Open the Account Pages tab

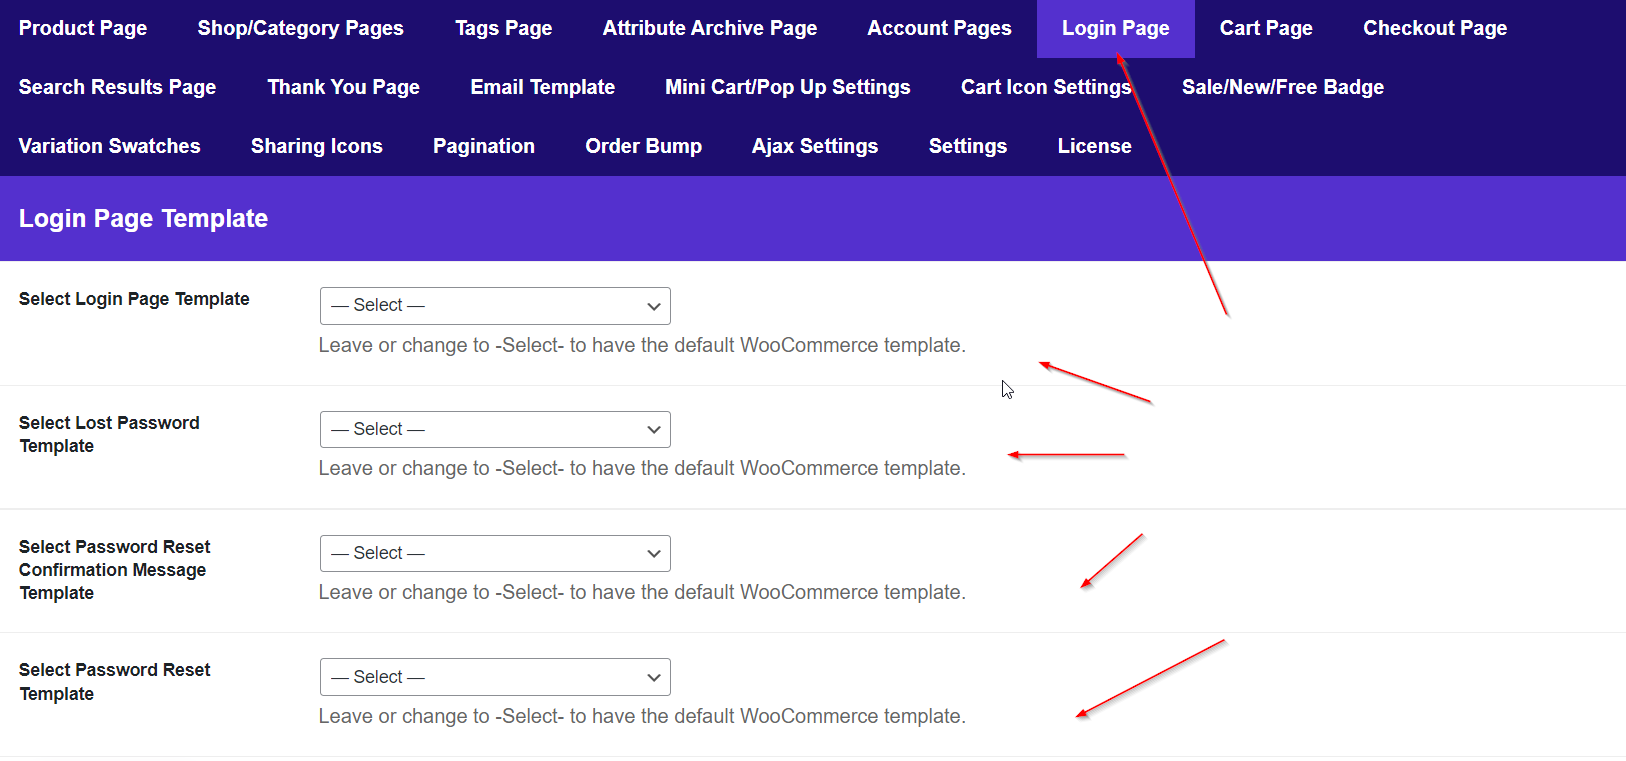tap(939, 29)
